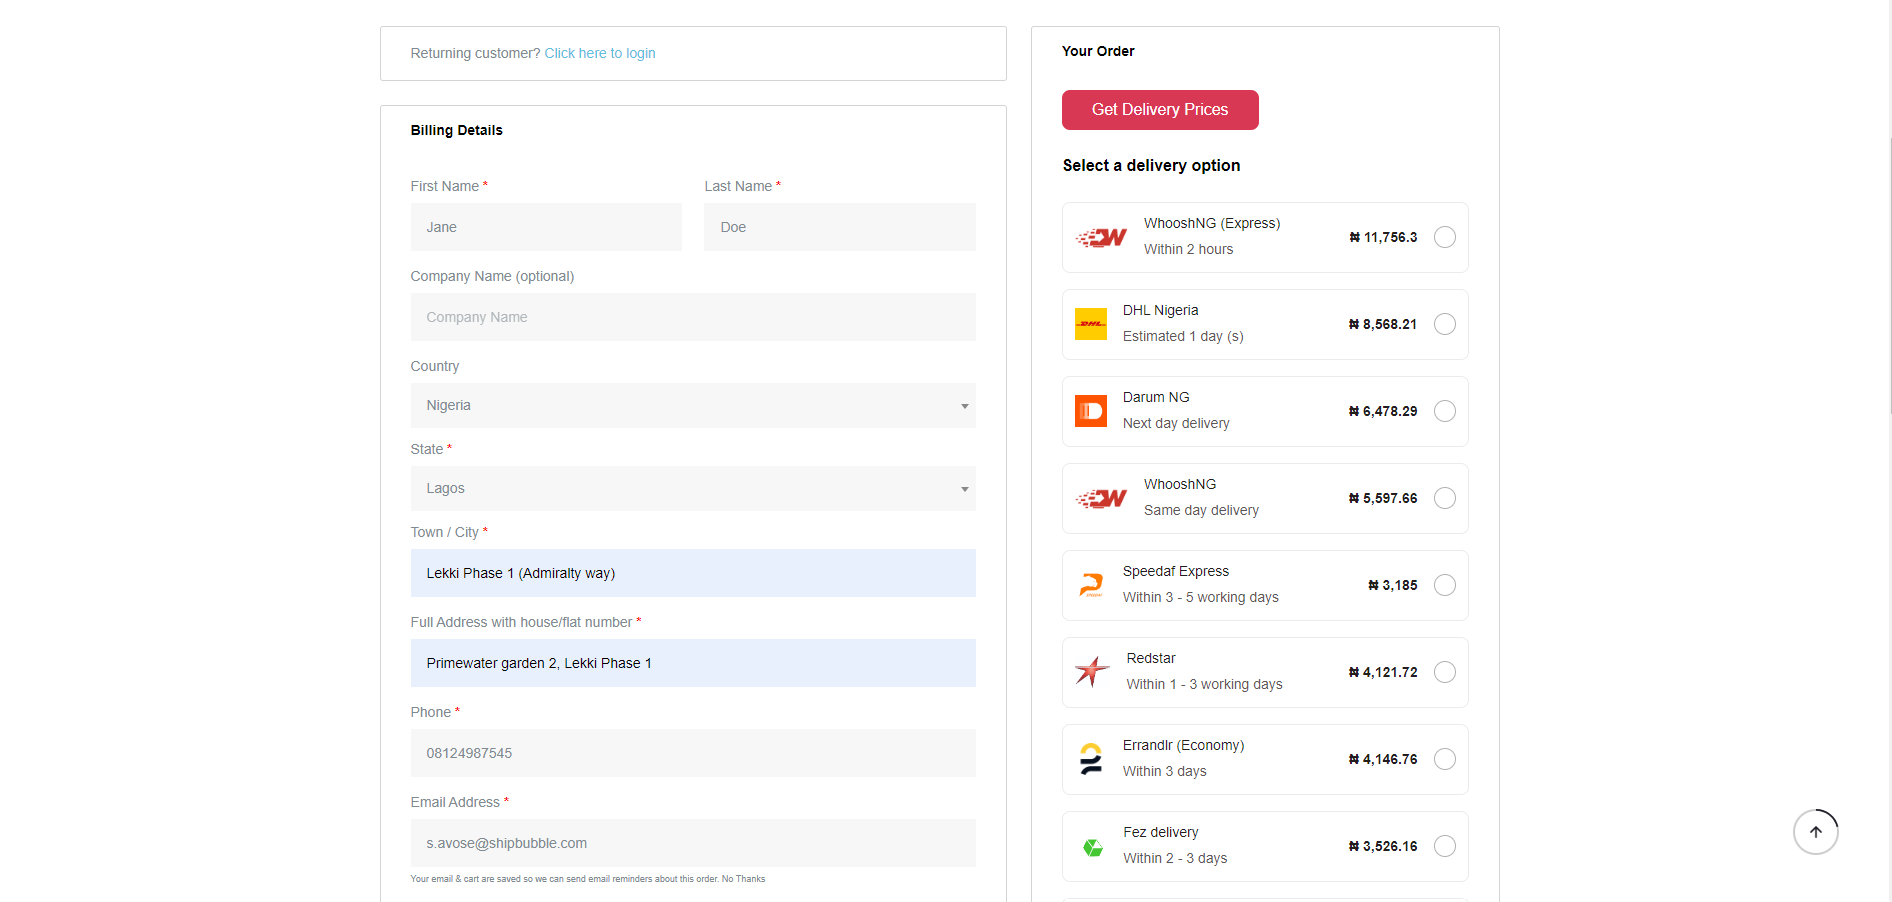Open the Country dropdown showing Nigeria
This screenshot has height=902, width=1892.
[693, 405]
